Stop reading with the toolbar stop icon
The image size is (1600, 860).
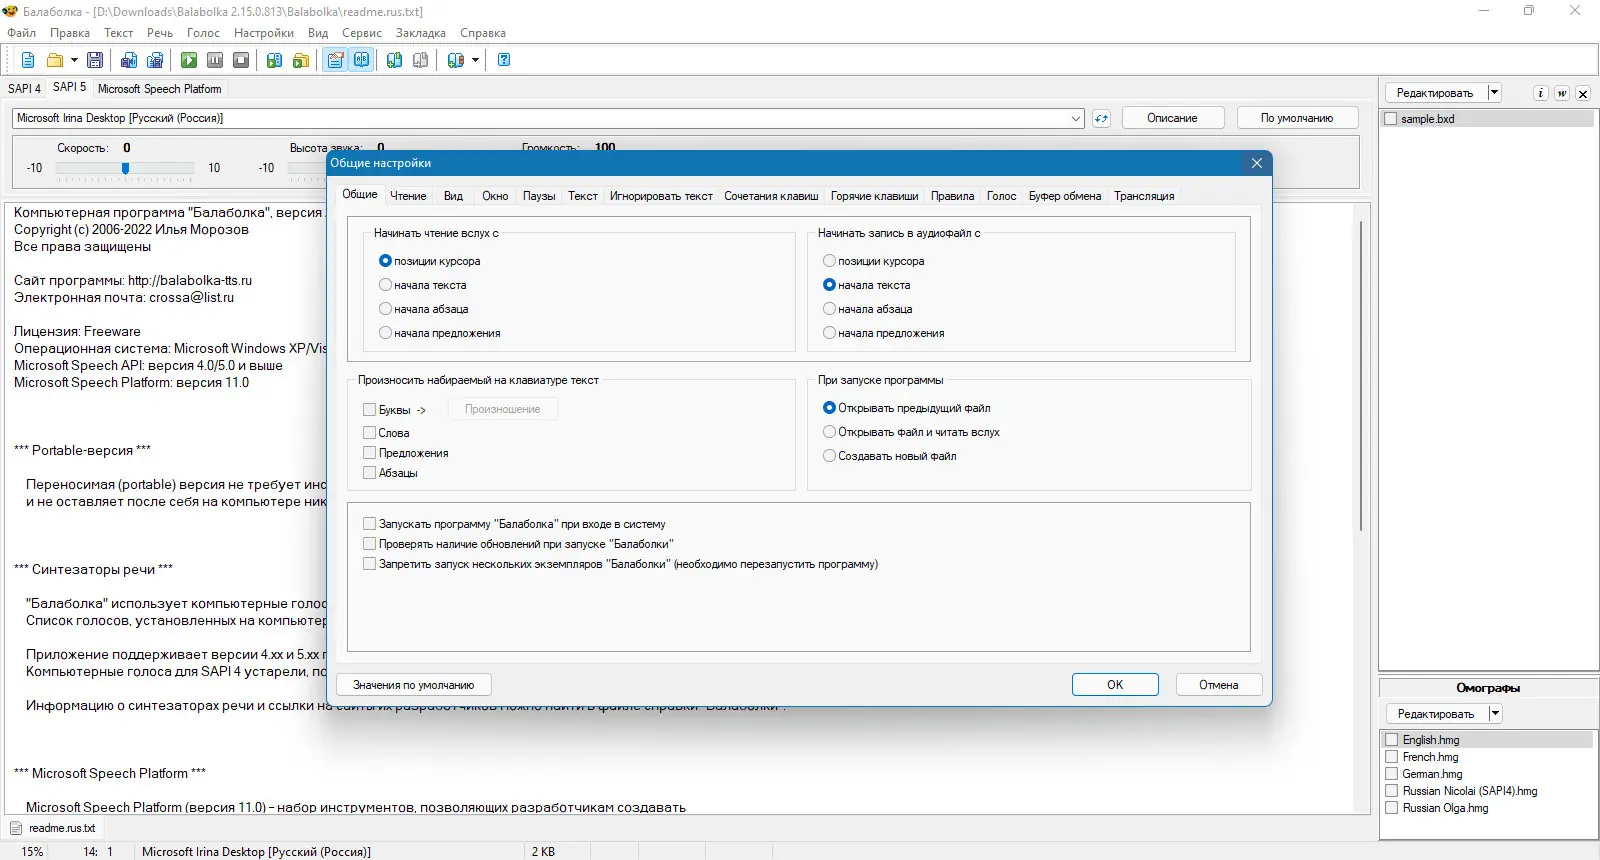coord(241,60)
